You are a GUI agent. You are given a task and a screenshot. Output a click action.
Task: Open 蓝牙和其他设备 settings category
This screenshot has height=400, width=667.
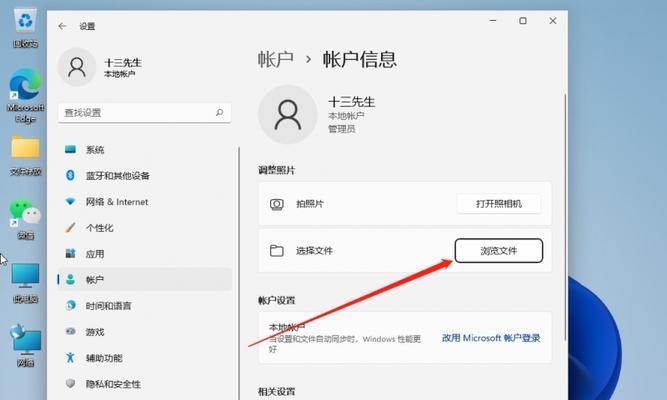(x=145, y=175)
